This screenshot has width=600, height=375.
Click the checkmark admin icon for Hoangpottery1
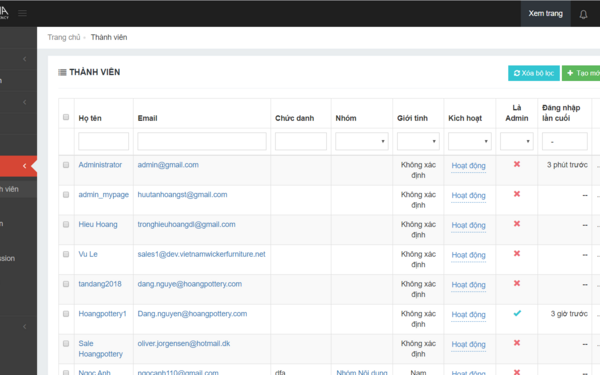517,313
